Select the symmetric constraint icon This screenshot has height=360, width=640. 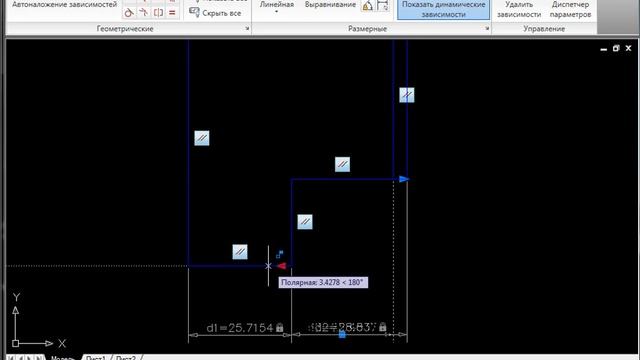(x=158, y=12)
